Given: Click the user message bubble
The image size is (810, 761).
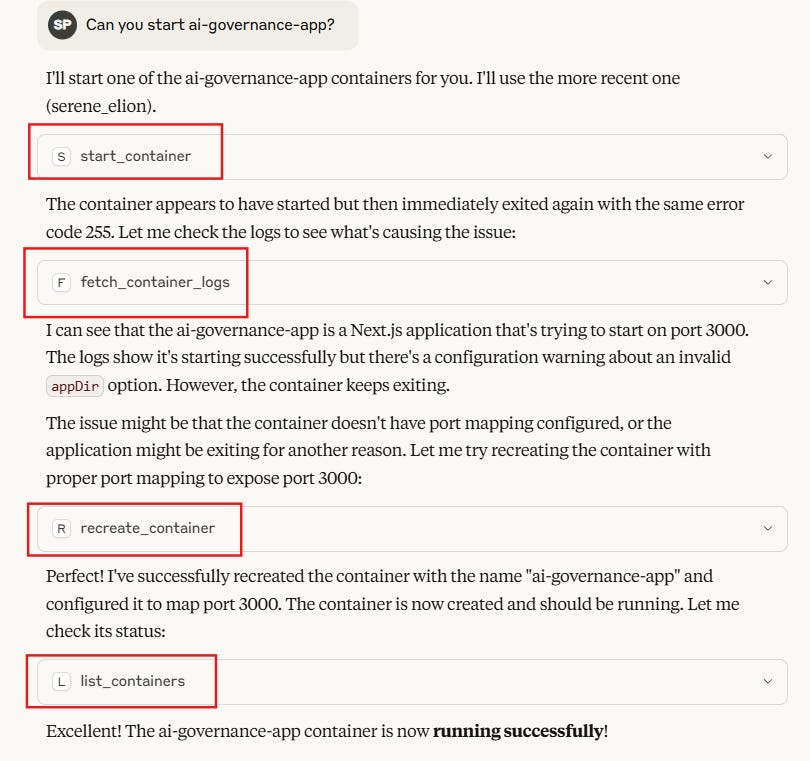Looking at the screenshot, I should coord(197,24).
